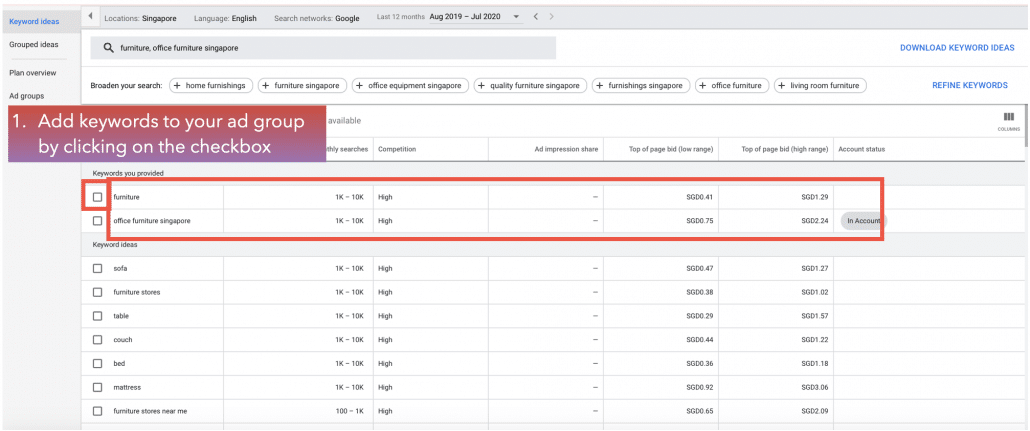Check the bed keyword checkbox

97,363
